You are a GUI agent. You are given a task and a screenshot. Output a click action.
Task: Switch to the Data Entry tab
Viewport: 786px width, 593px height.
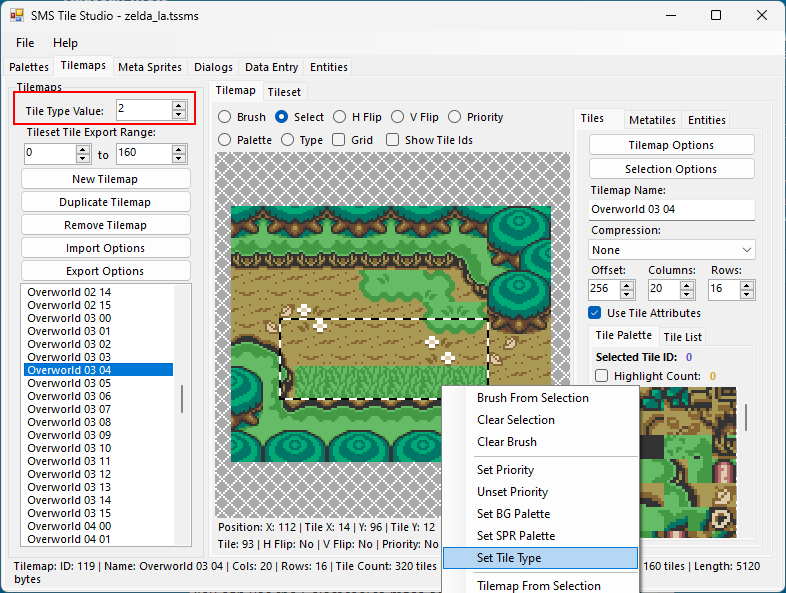(271, 67)
